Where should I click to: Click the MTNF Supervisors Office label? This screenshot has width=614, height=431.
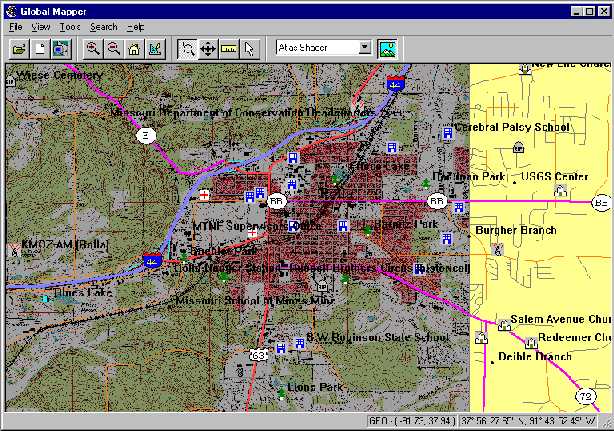257,226
